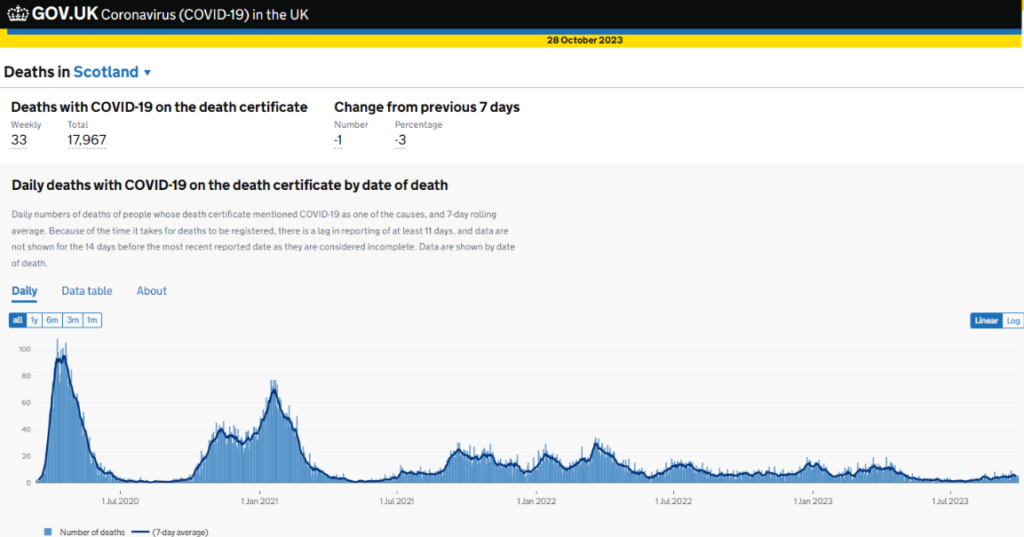This screenshot has height=537, width=1024.
Task: Choose the 6m time range
Action: [x=52, y=320]
